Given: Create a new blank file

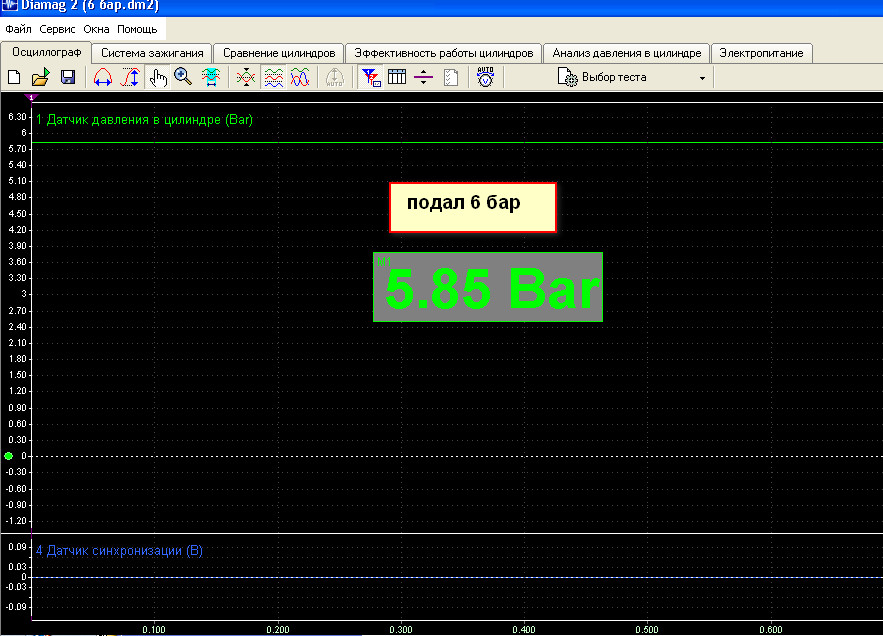Looking at the screenshot, I should point(14,77).
